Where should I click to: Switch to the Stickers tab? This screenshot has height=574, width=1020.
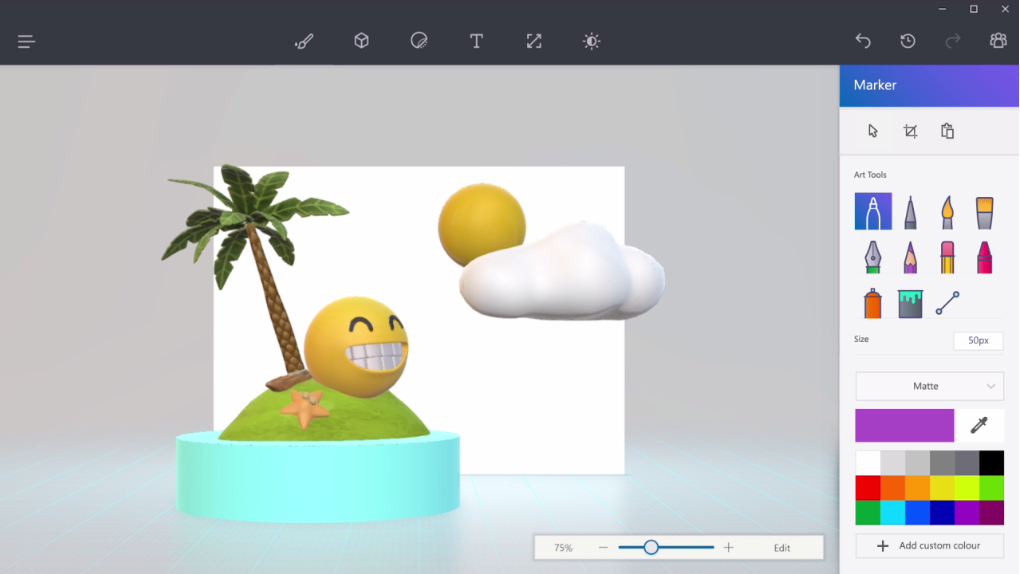[x=419, y=41]
